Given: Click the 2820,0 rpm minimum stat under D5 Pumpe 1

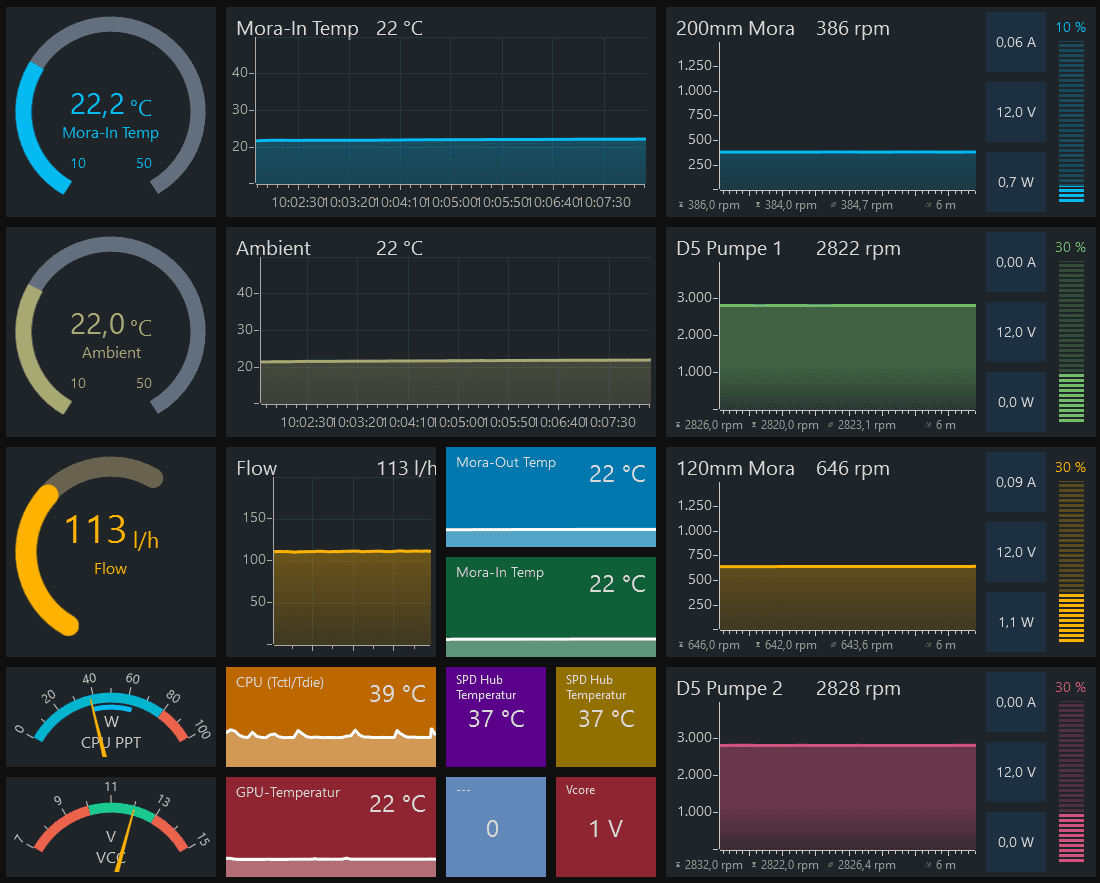Looking at the screenshot, I should coord(784,425).
